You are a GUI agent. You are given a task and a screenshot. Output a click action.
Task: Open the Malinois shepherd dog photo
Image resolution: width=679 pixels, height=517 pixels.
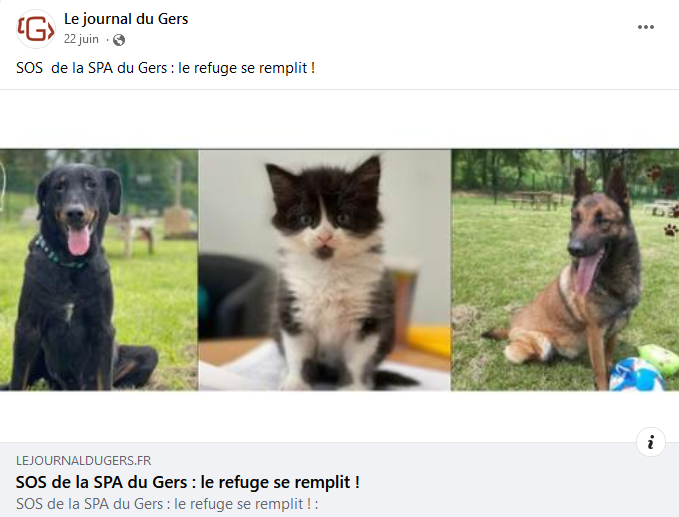click(565, 270)
